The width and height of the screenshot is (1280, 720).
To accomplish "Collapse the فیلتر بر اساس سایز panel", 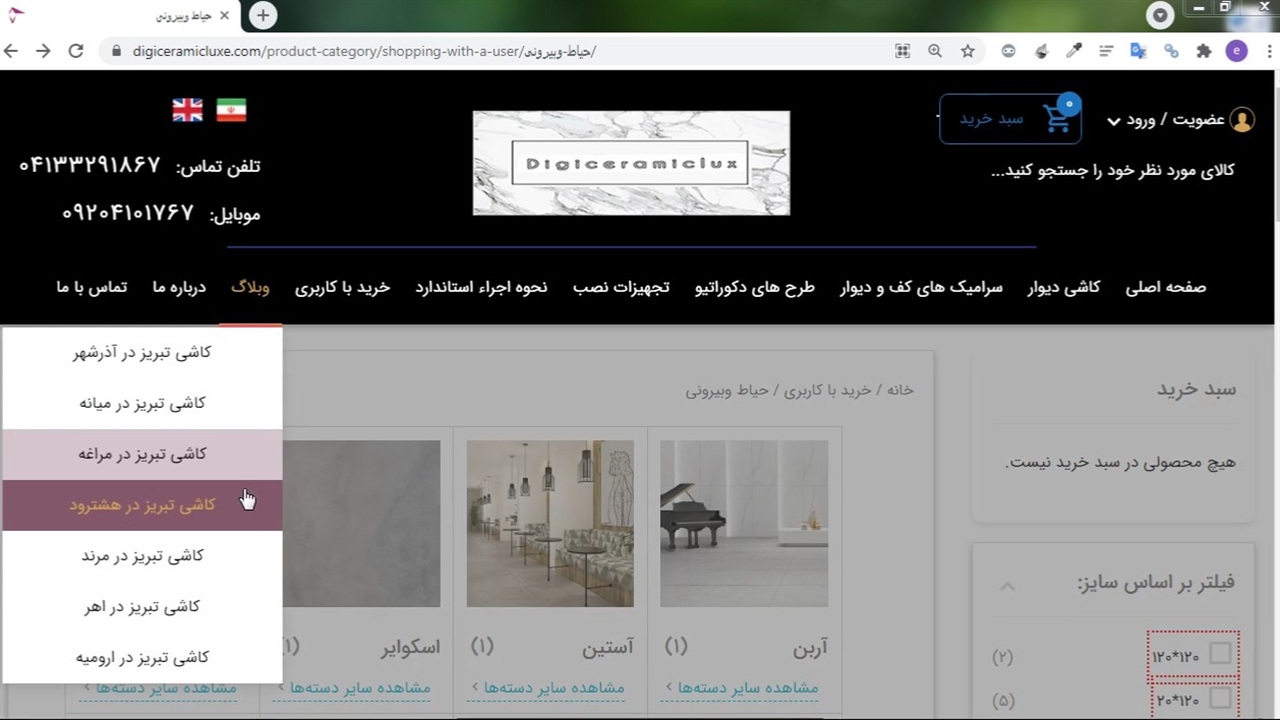I will pyautogui.click(x=1007, y=586).
